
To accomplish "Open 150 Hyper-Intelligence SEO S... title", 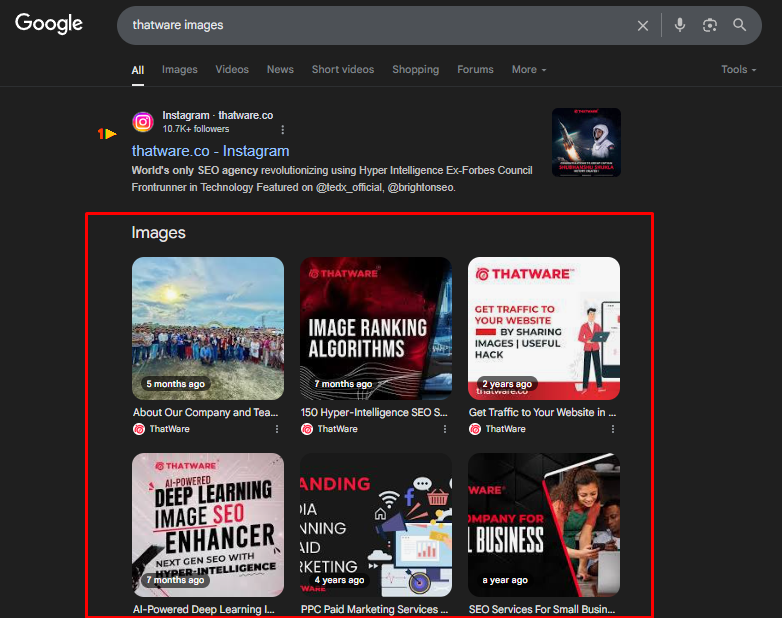I will coord(374,412).
